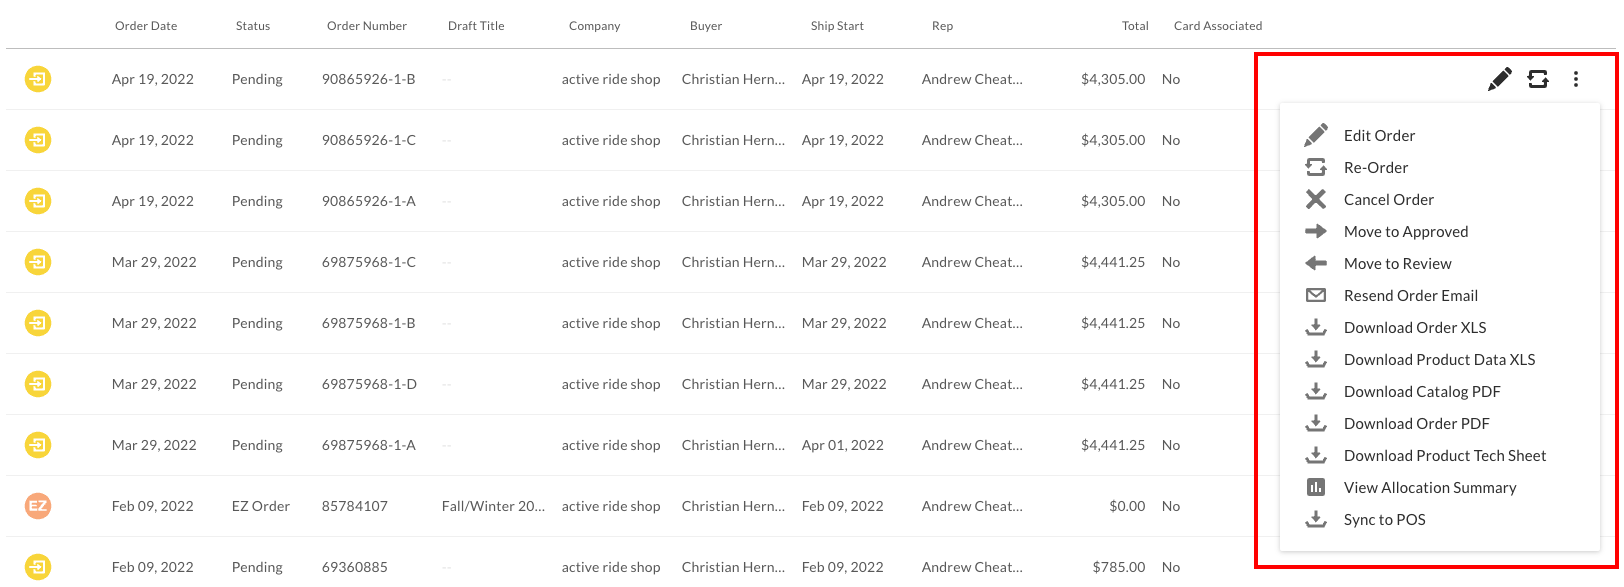Click the sync icon next to Sync to POS
This screenshot has width=1624, height=587.
1316,519
